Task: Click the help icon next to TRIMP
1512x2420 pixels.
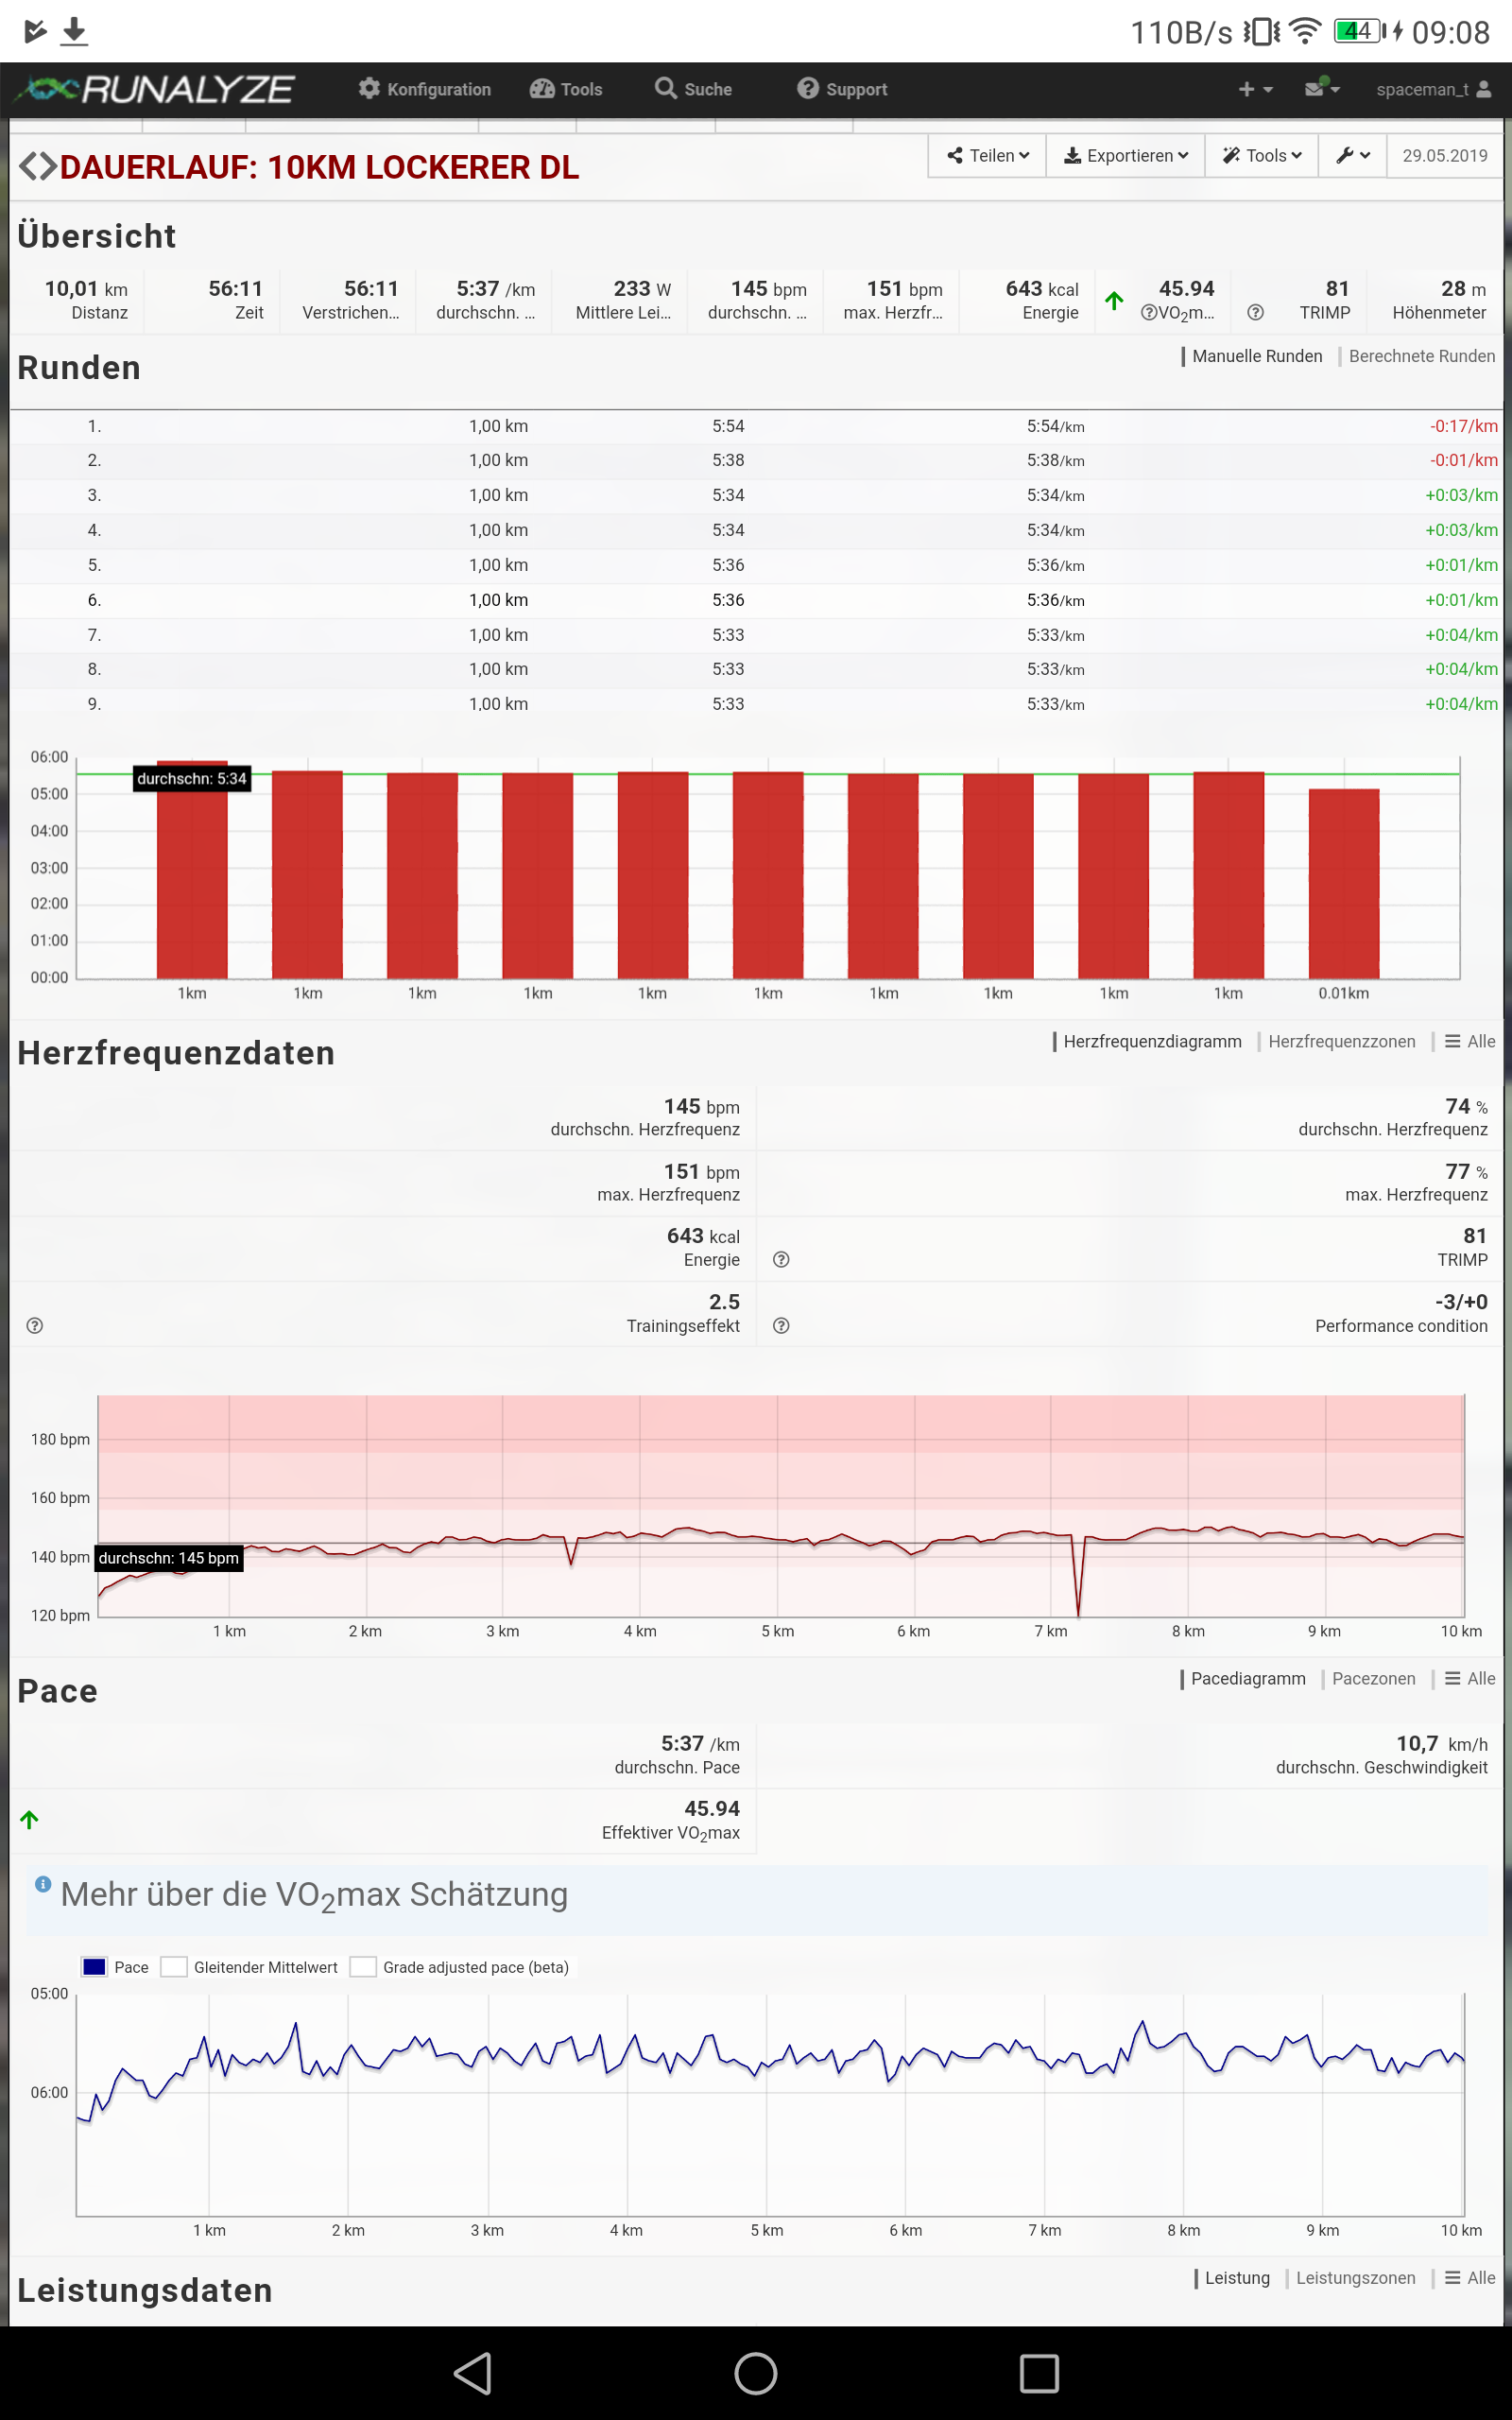Action: (1255, 313)
